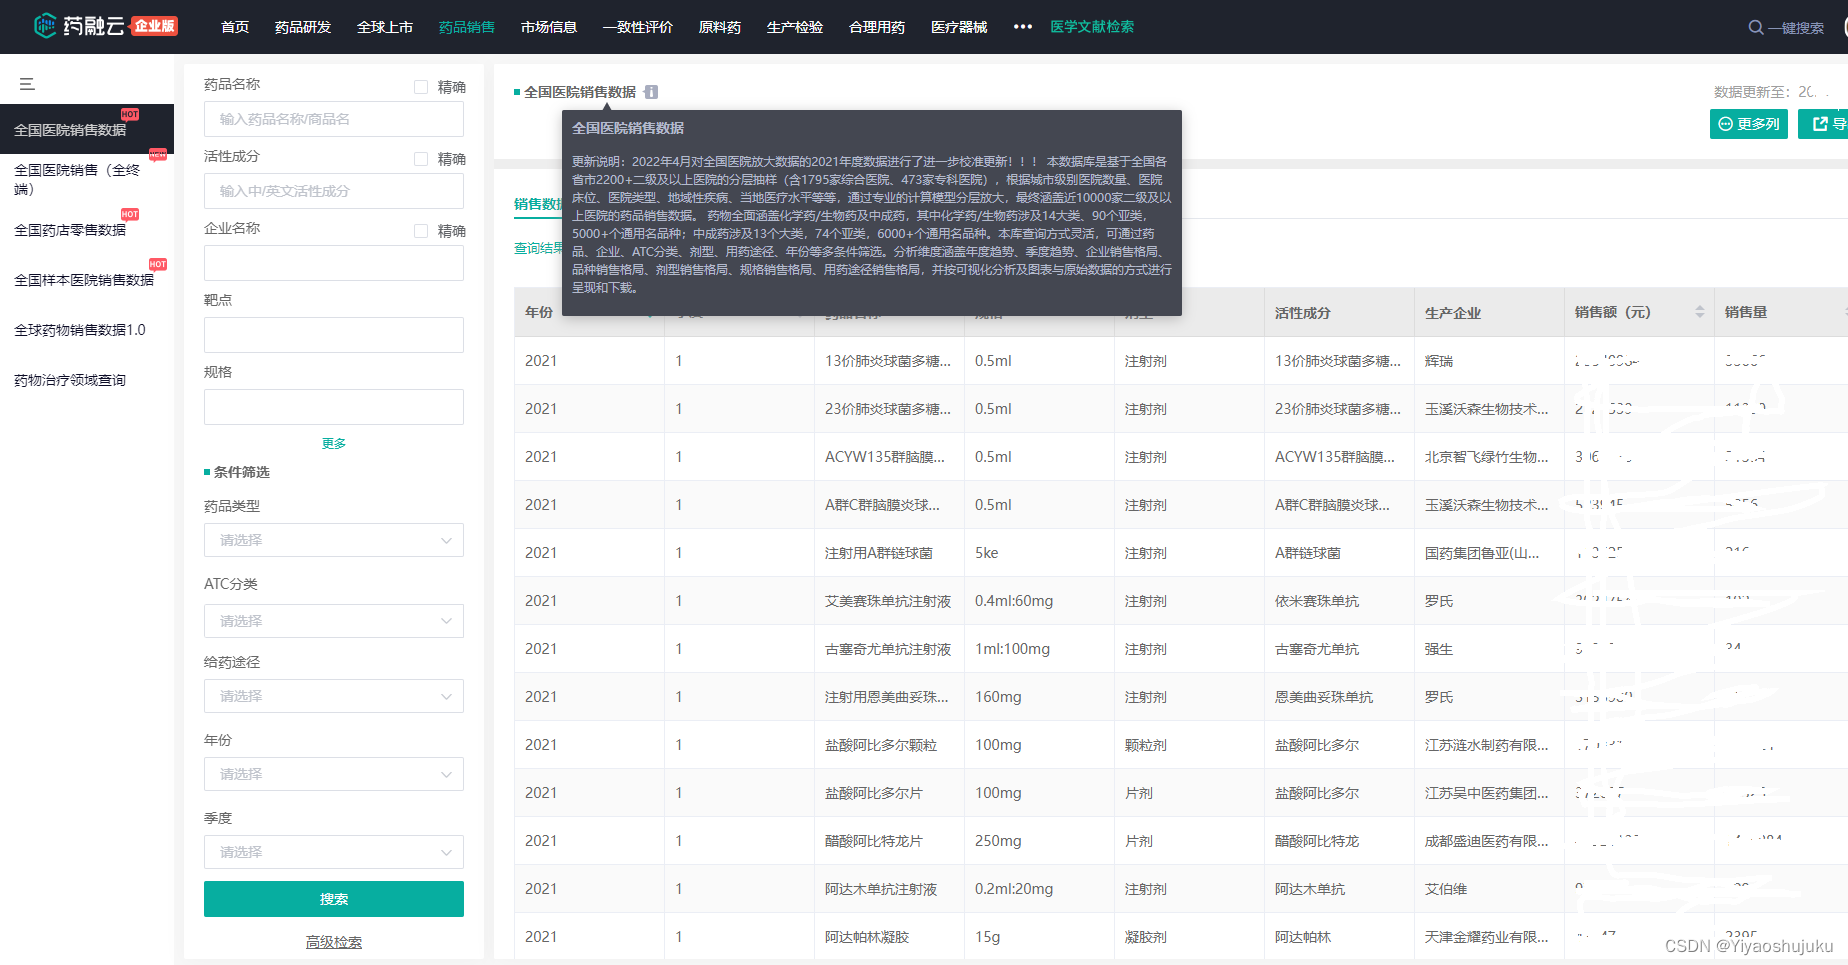
Task: Open 医疗器械 menu
Action: (959, 27)
